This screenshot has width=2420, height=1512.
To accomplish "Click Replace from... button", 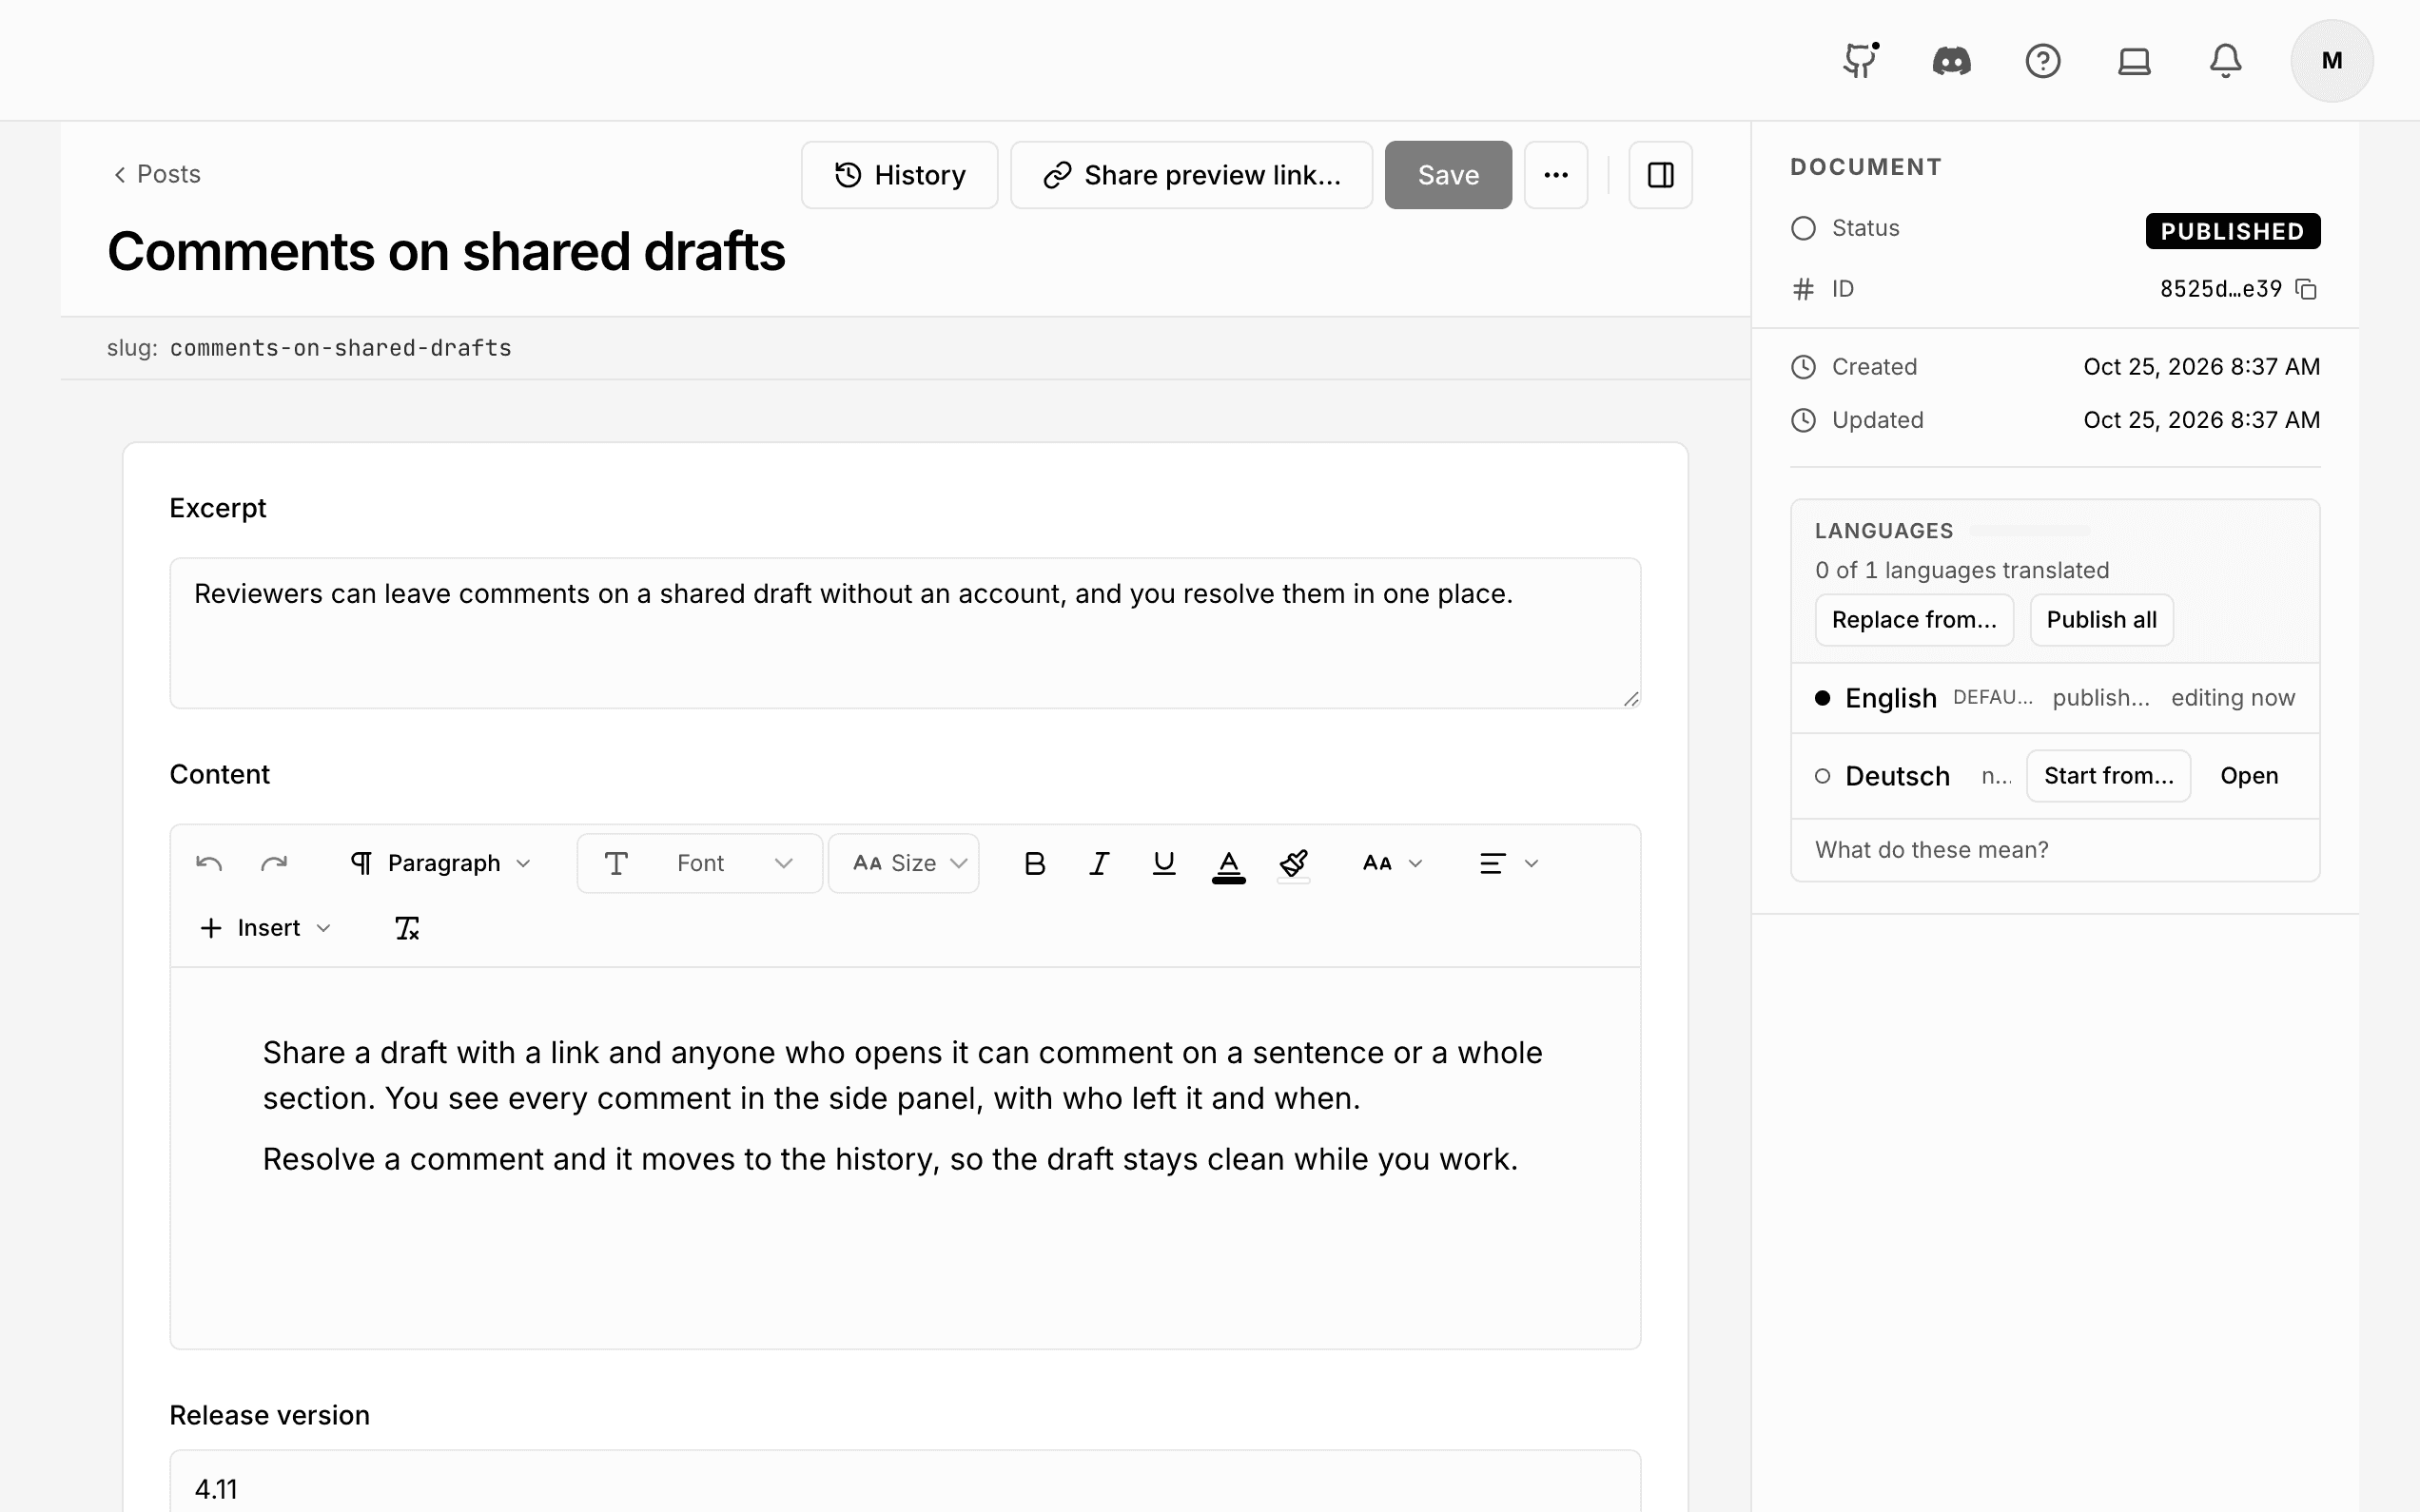I will (1914, 620).
